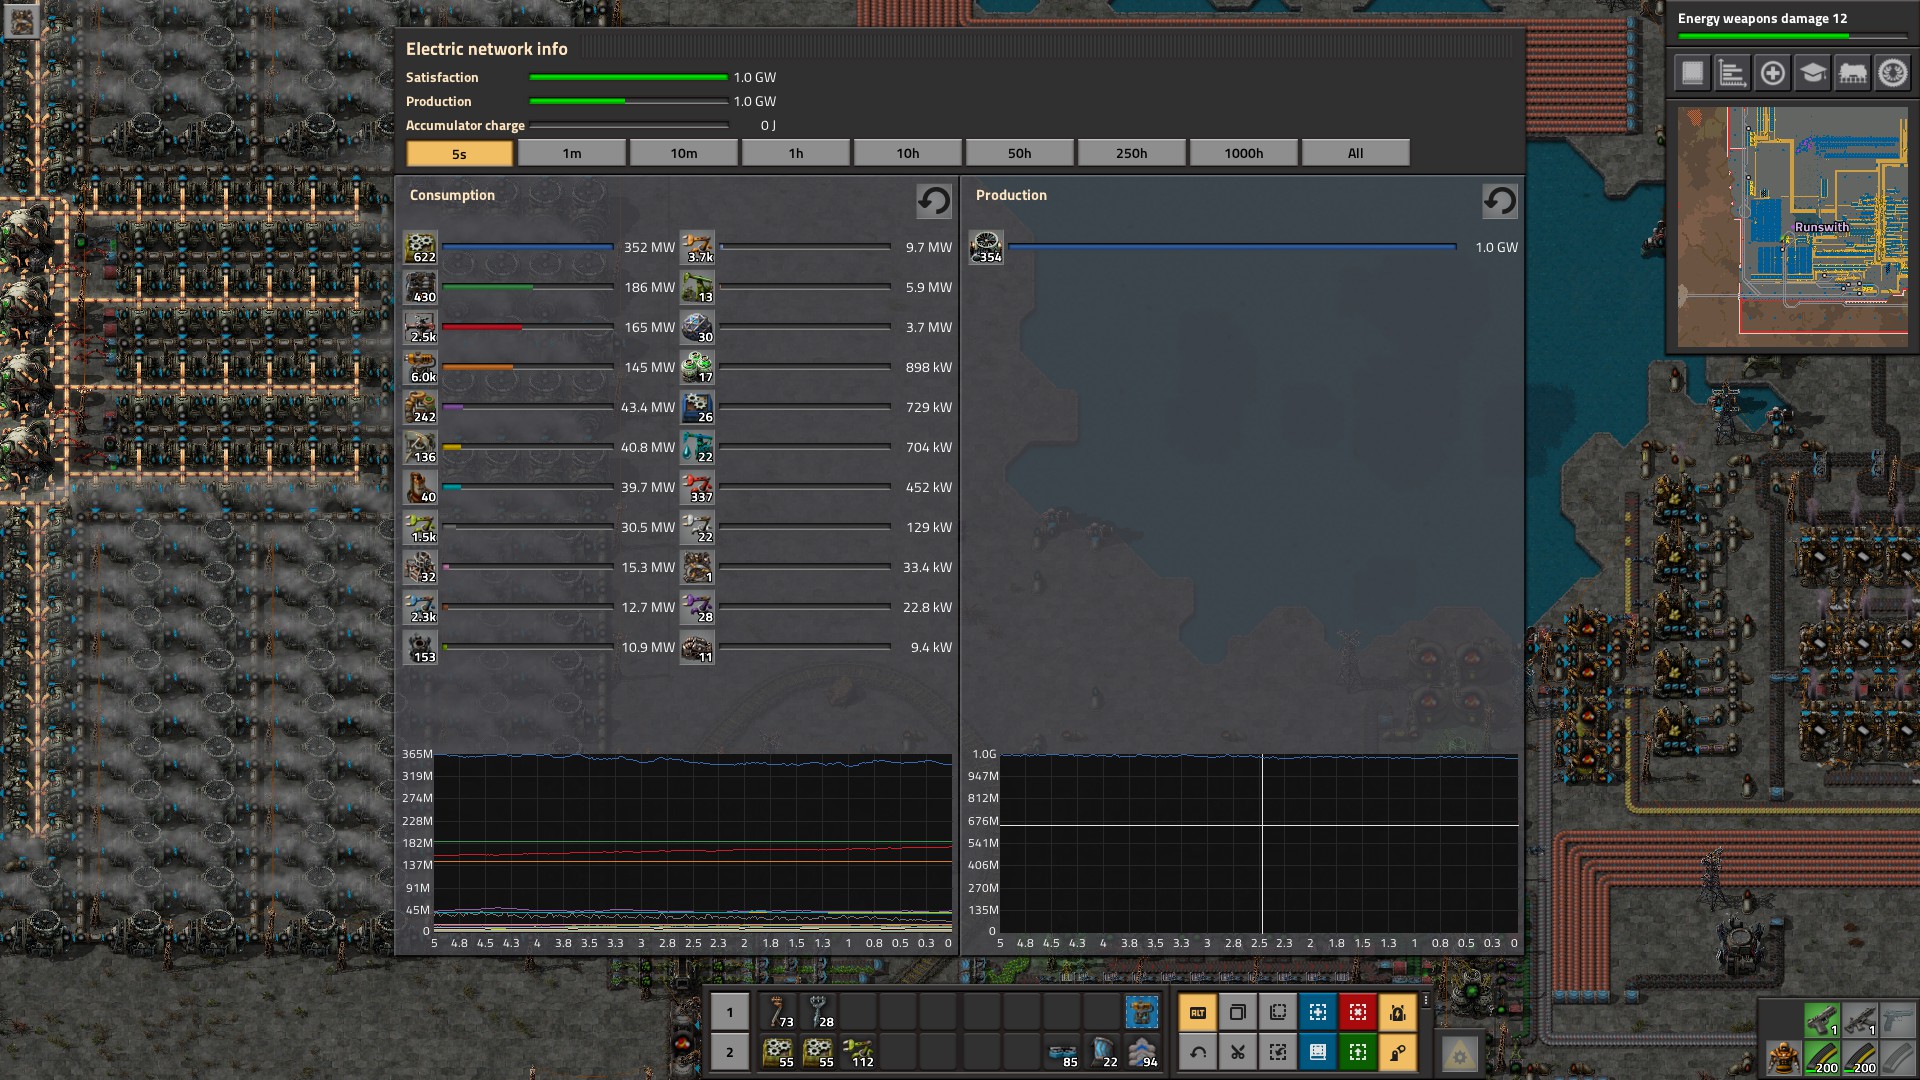Open tips and tricks graduation cap icon
The width and height of the screenshot is (1920, 1080).
[x=1812, y=73]
